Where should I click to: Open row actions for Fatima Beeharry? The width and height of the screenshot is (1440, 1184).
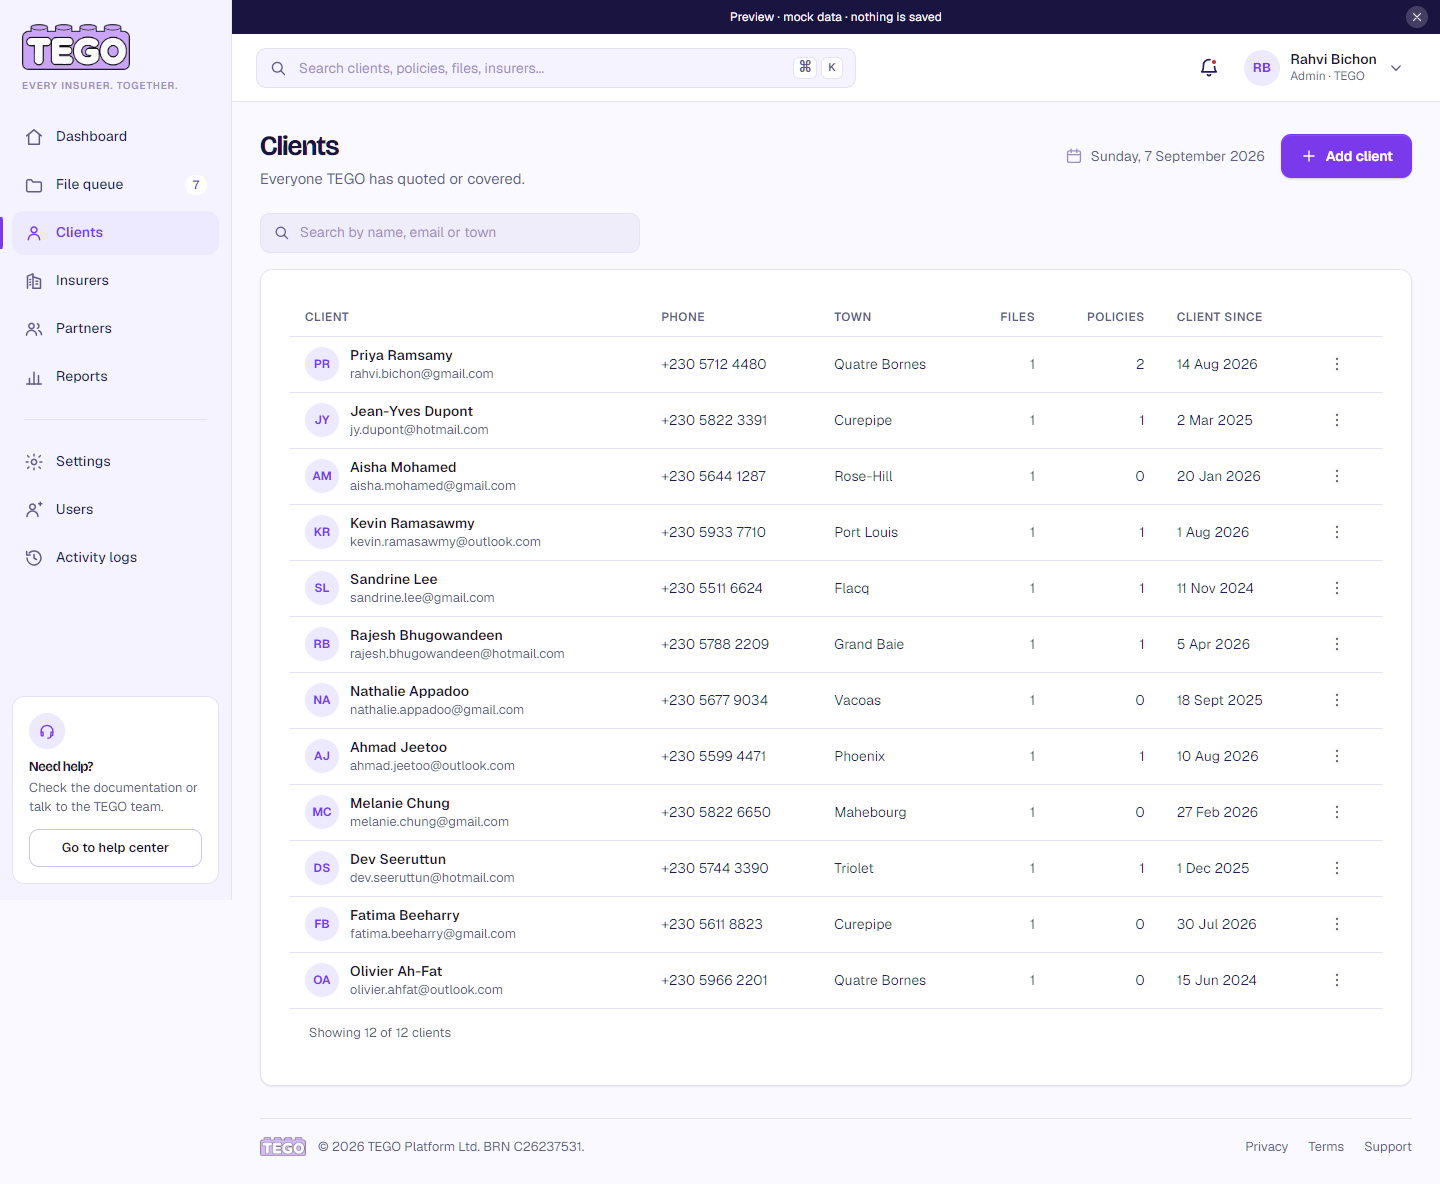pos(1336,924)
